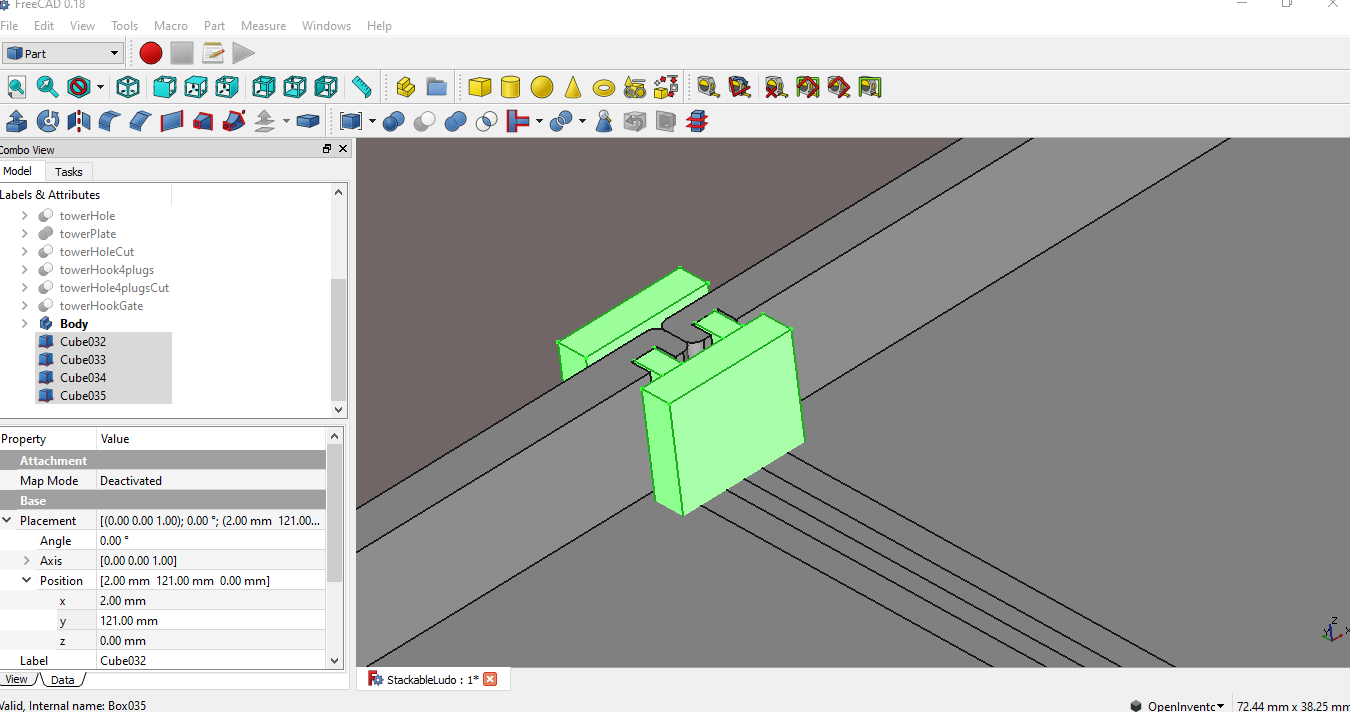
Task: Click the y position value field
Action: pos(212,621)
